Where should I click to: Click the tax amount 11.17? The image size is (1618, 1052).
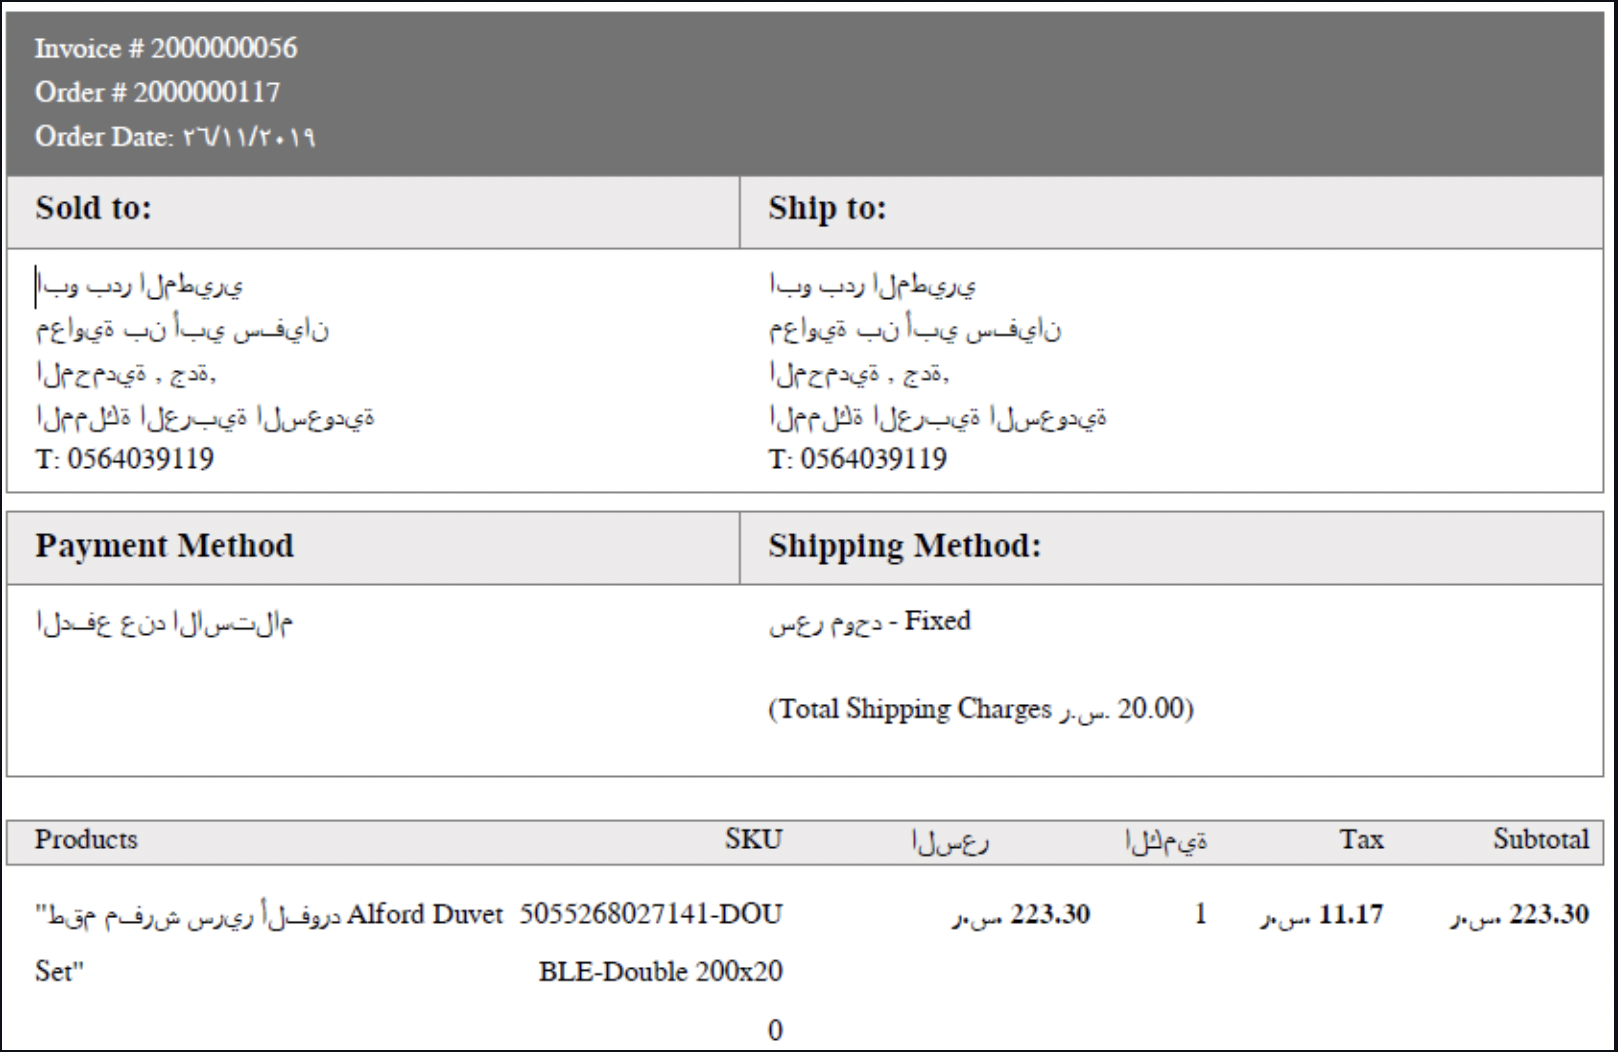tap(1350, 914)
